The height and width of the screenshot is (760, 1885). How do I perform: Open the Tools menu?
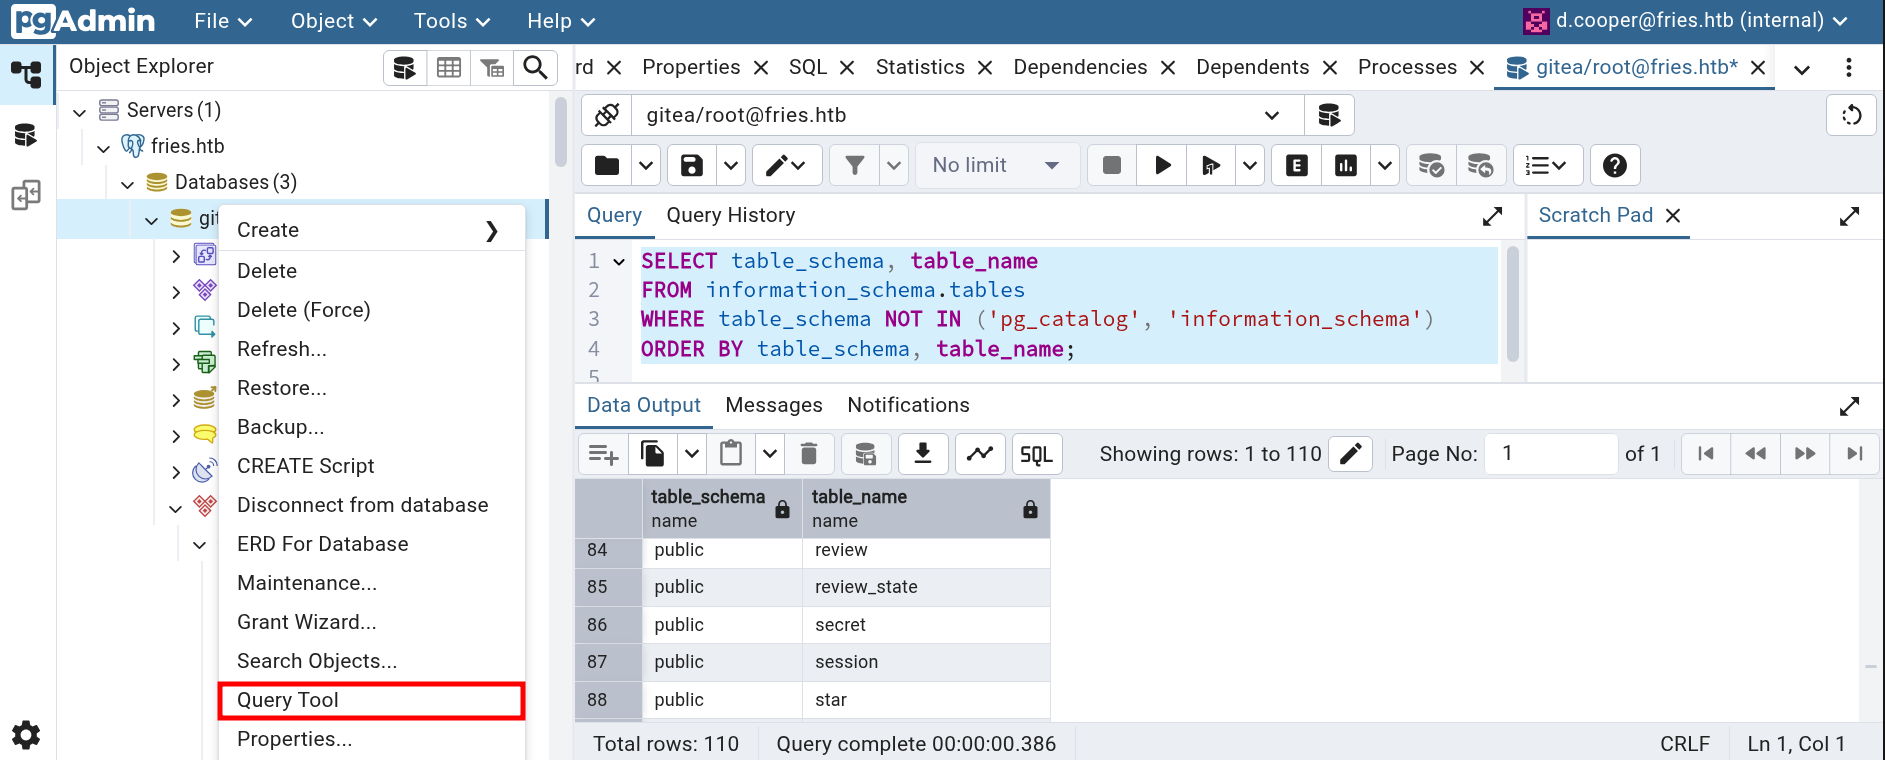click(x=452, y=21)
